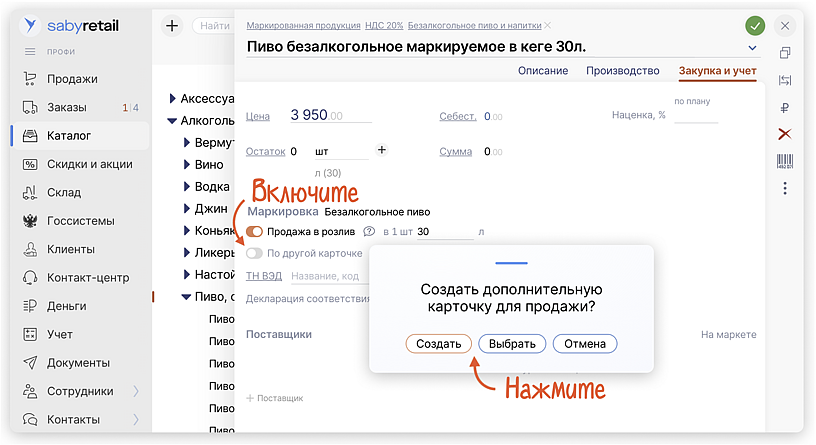Screen dimensions: 816x445
Task: Click the help icon beside Продажа в розлив
Action: point(368,232)
